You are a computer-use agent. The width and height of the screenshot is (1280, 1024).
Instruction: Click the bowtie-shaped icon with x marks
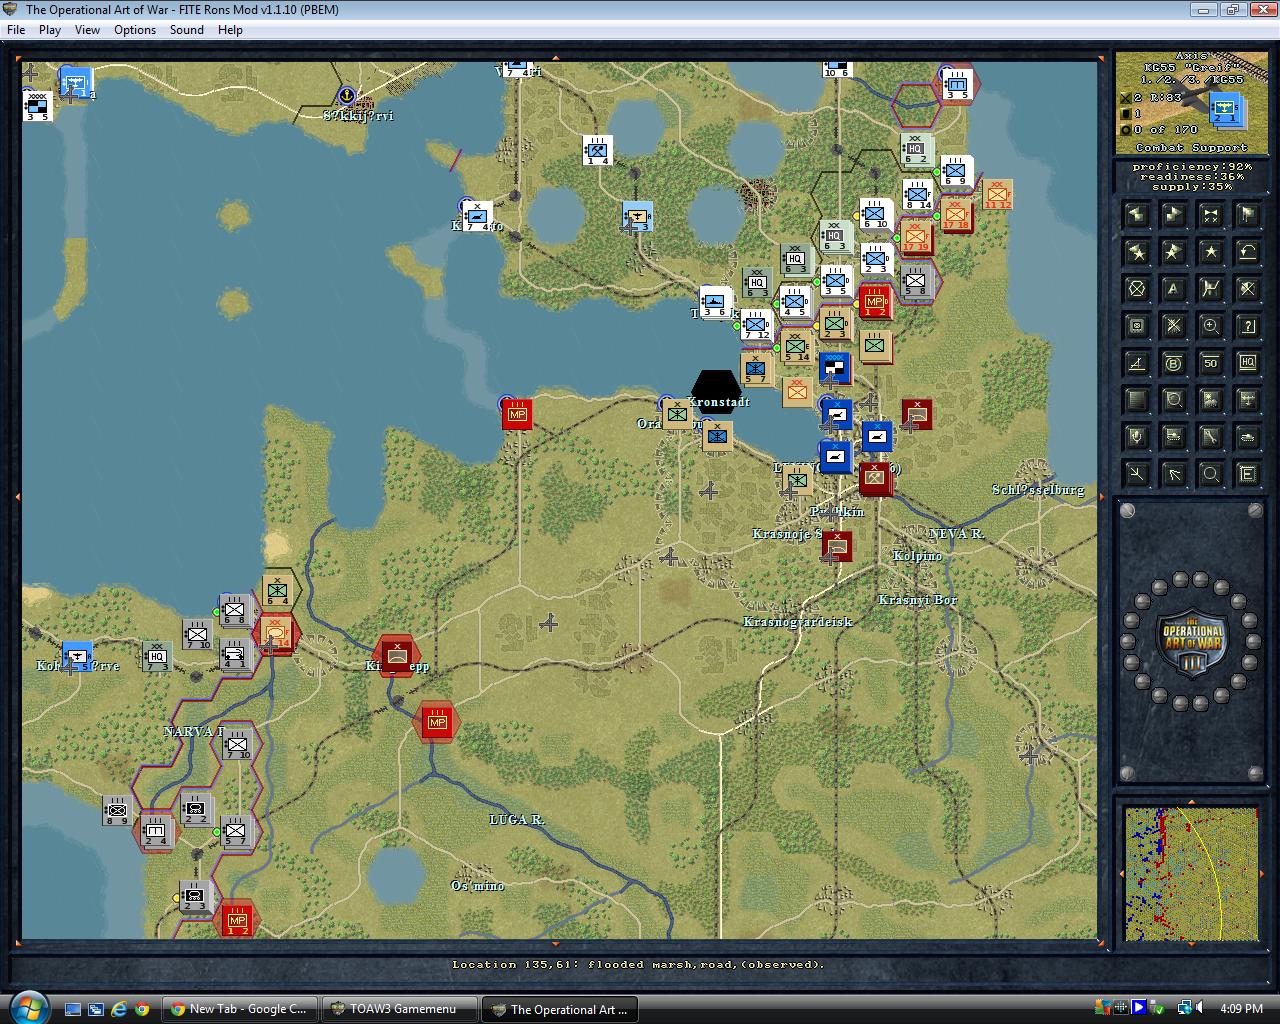pos(1211,214)
